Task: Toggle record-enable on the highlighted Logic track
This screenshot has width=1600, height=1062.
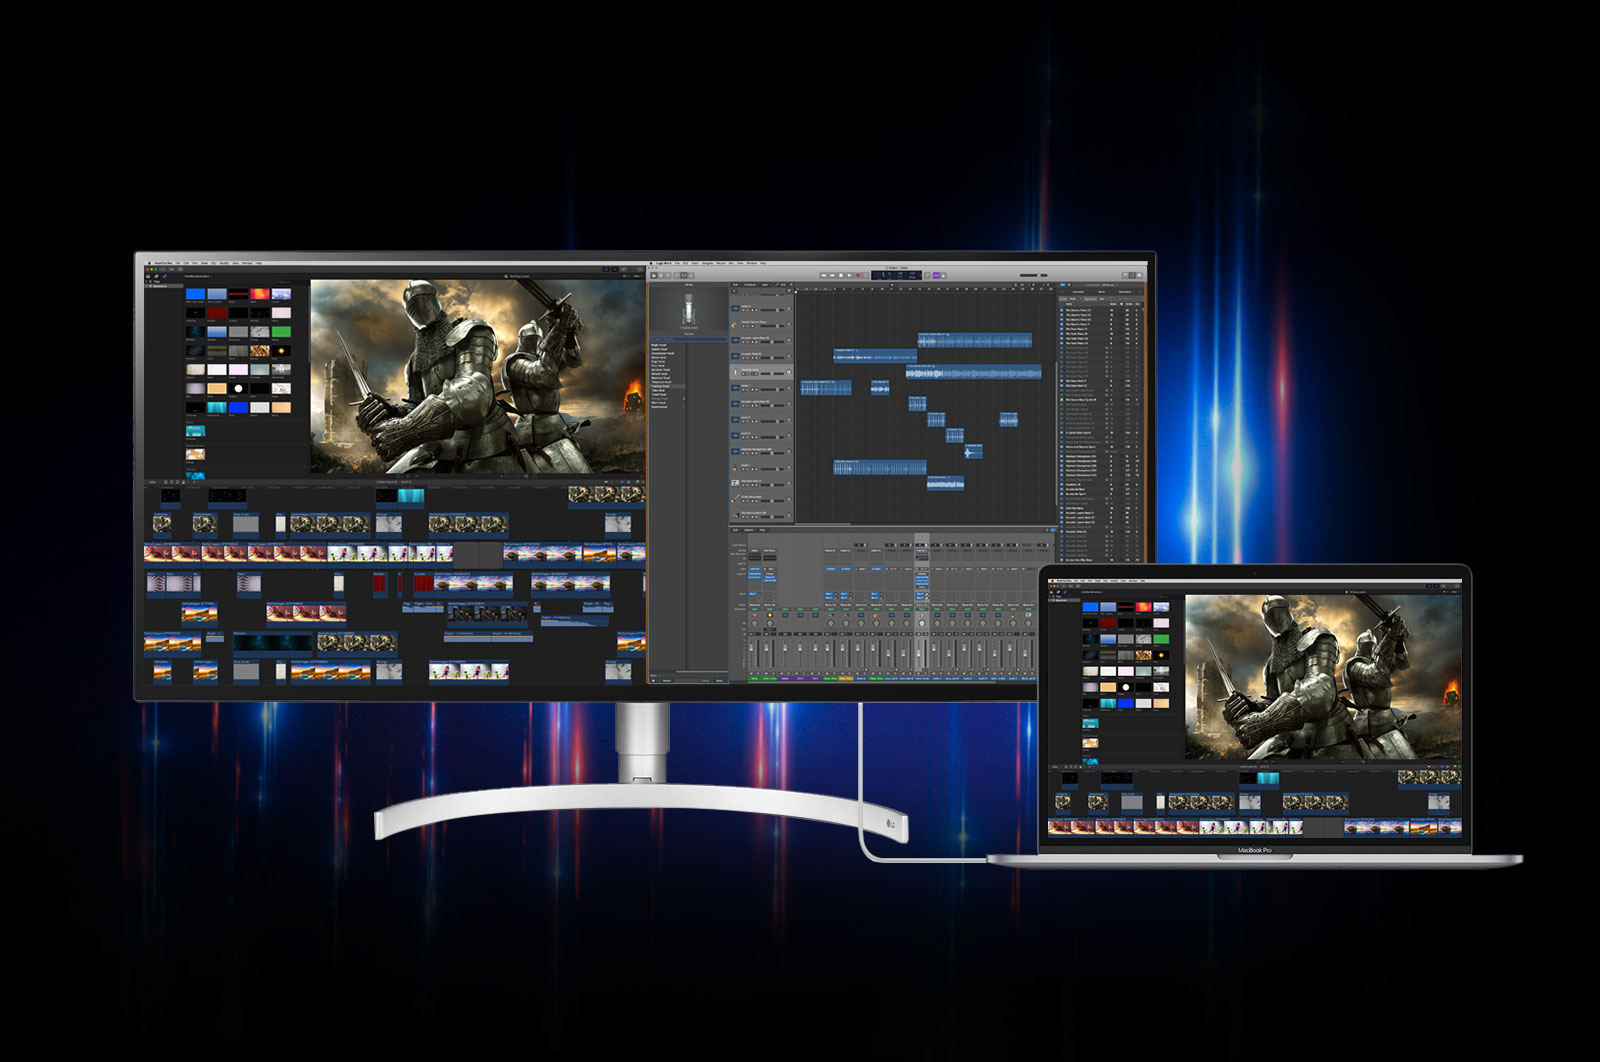Action: click(753, 374)
